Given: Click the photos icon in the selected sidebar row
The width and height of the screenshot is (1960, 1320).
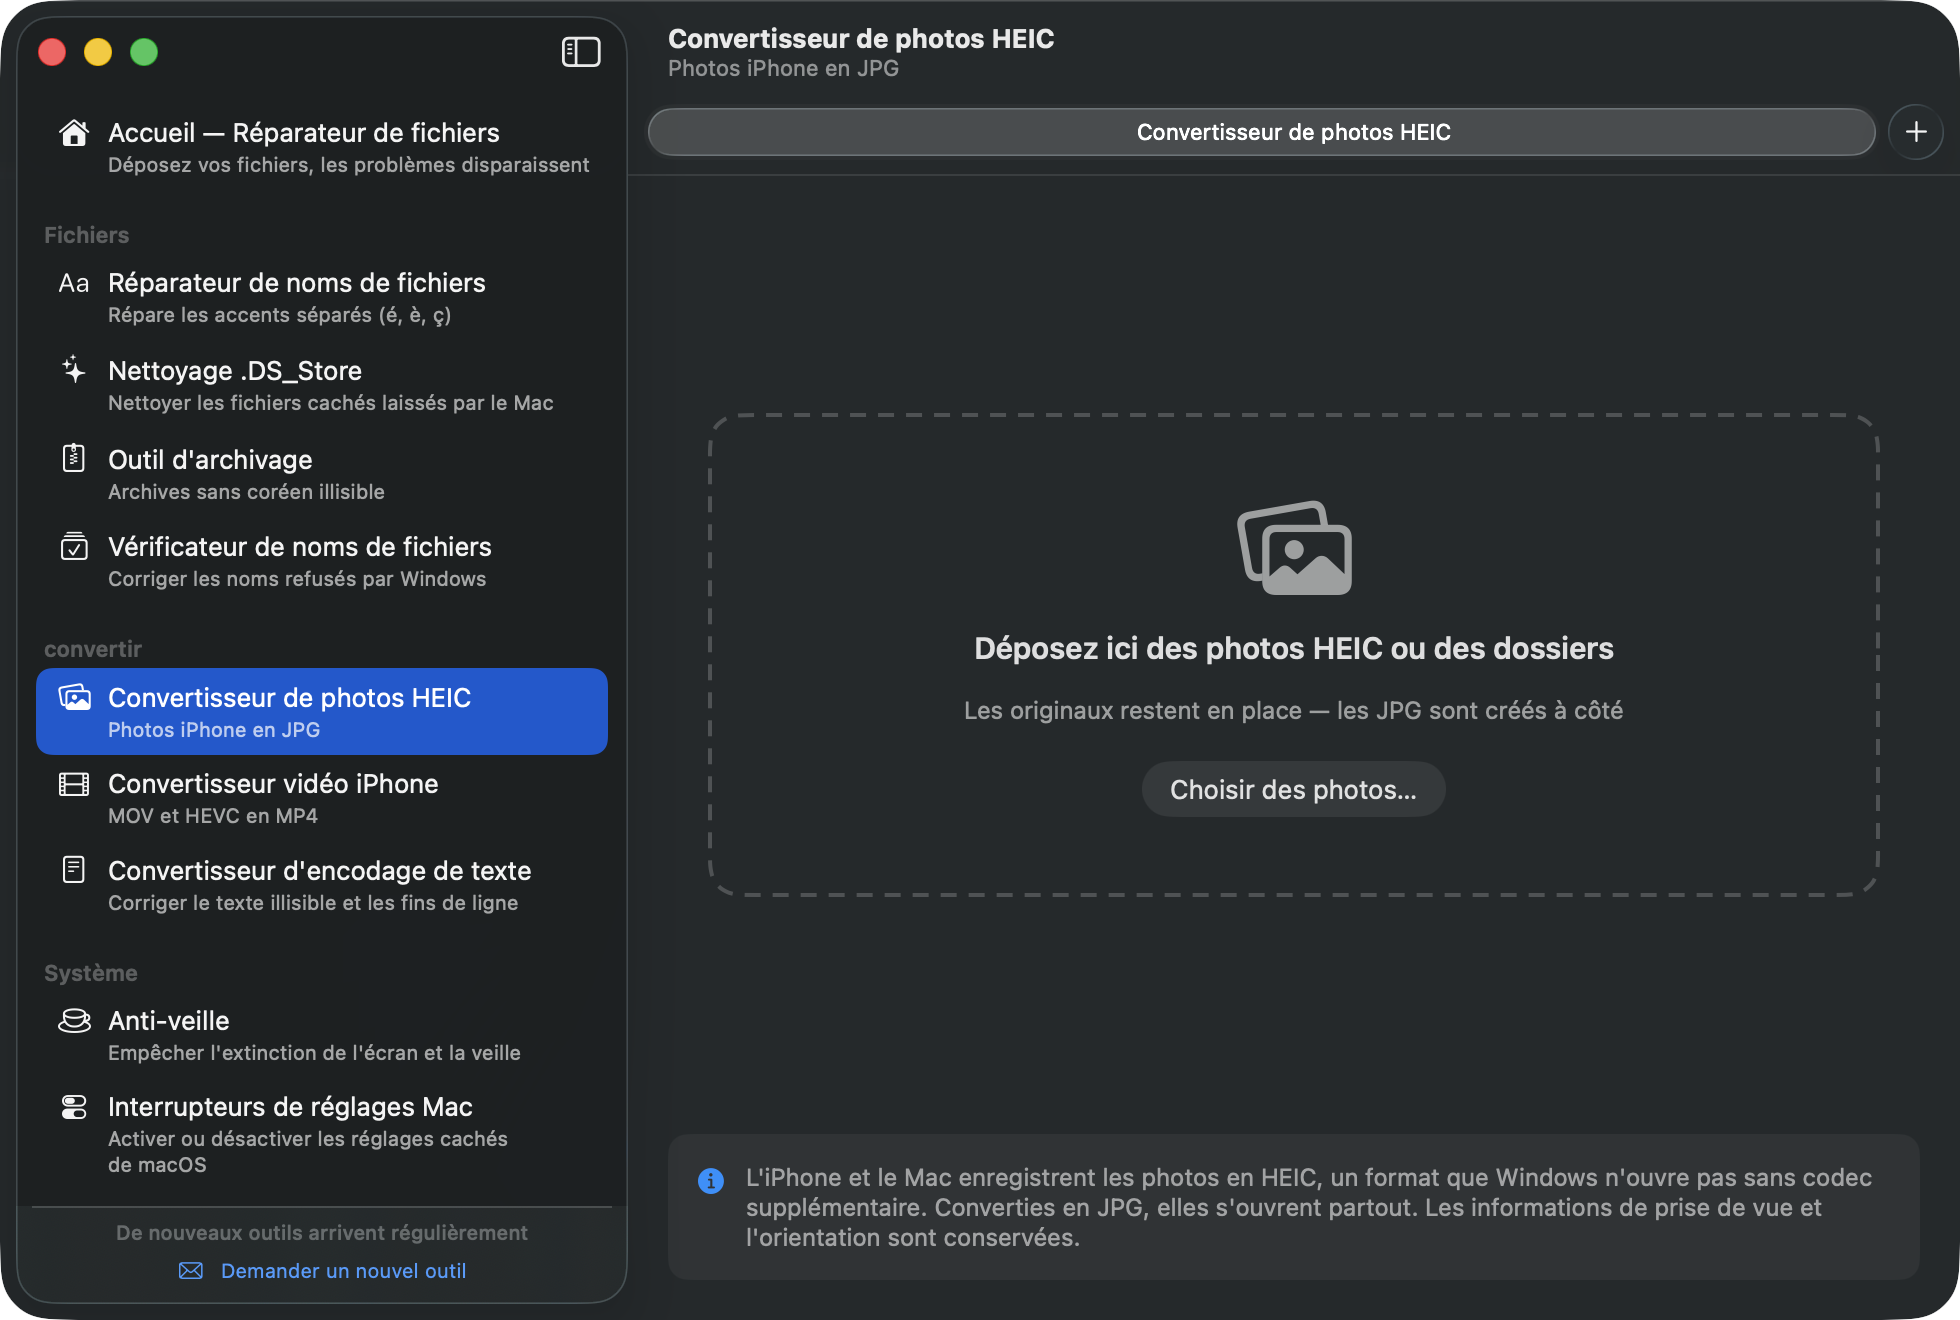Looking at the screenshot, I should [x=74, y=697].
